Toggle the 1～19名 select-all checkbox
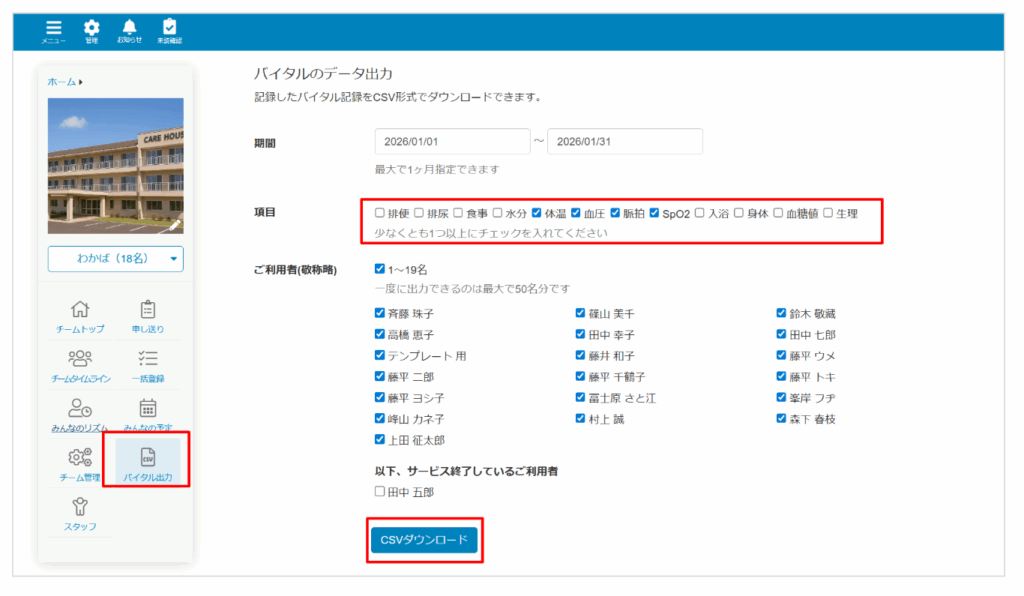The height and width of the screenshot is (596, 1024). (x=379, y=269)
